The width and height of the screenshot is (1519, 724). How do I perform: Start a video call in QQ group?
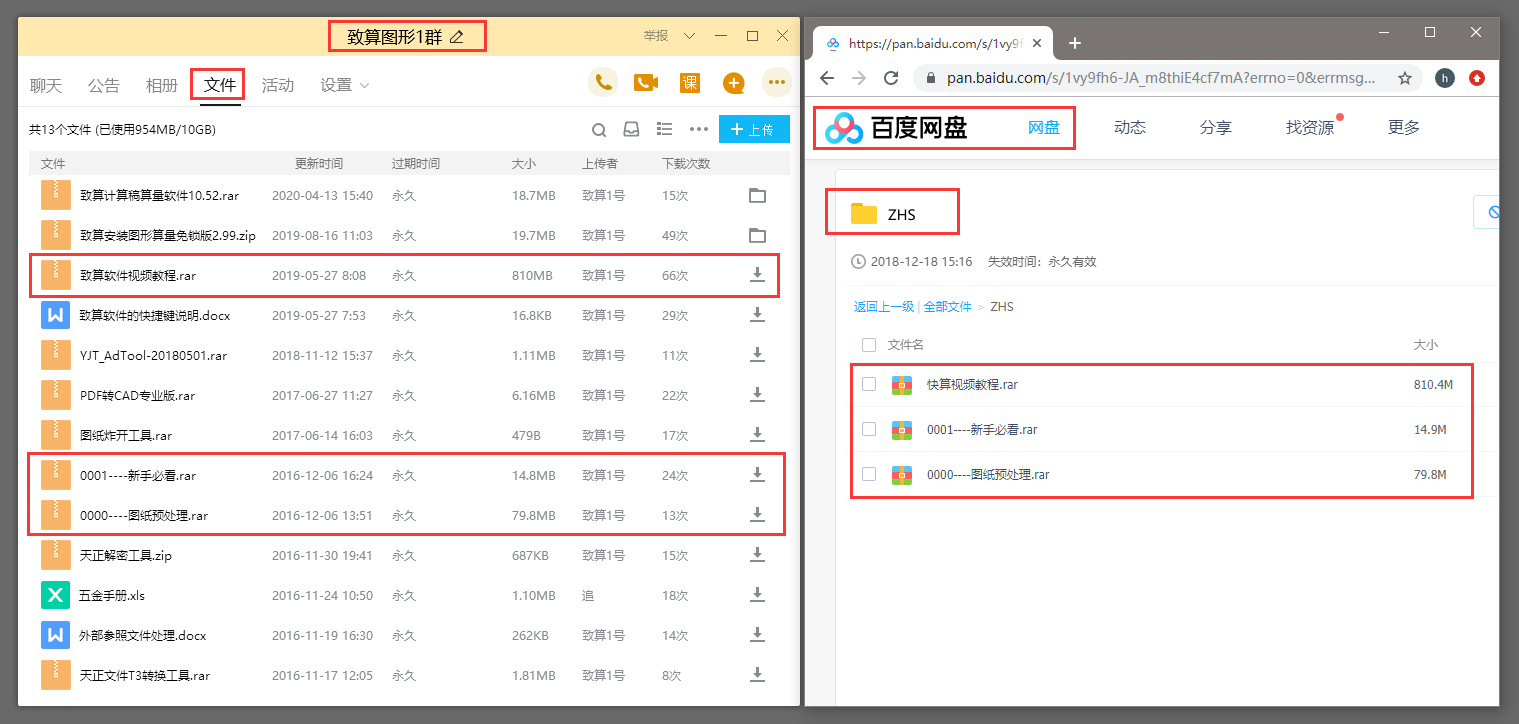pyautogui.click(x=646, y=82)
